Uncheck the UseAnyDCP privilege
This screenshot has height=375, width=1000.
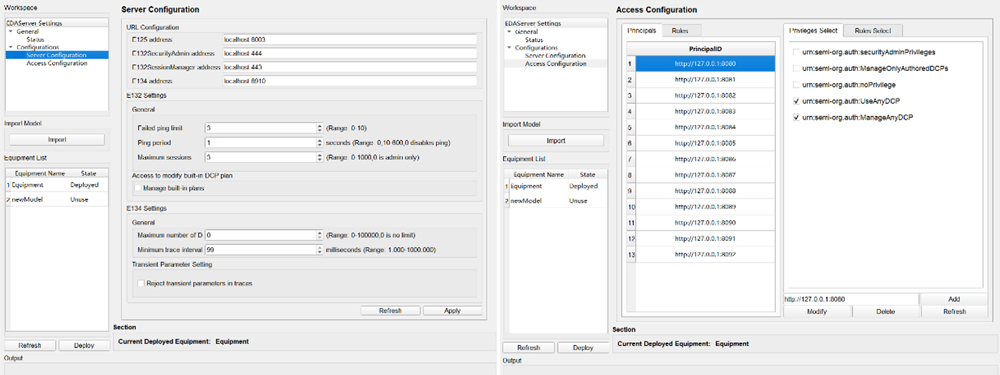click(795, 101)
